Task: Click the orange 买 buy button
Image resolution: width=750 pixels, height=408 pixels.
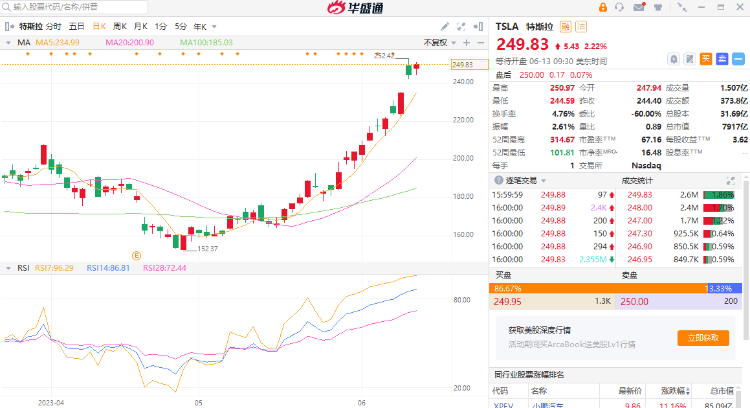Action: point(706,59)
